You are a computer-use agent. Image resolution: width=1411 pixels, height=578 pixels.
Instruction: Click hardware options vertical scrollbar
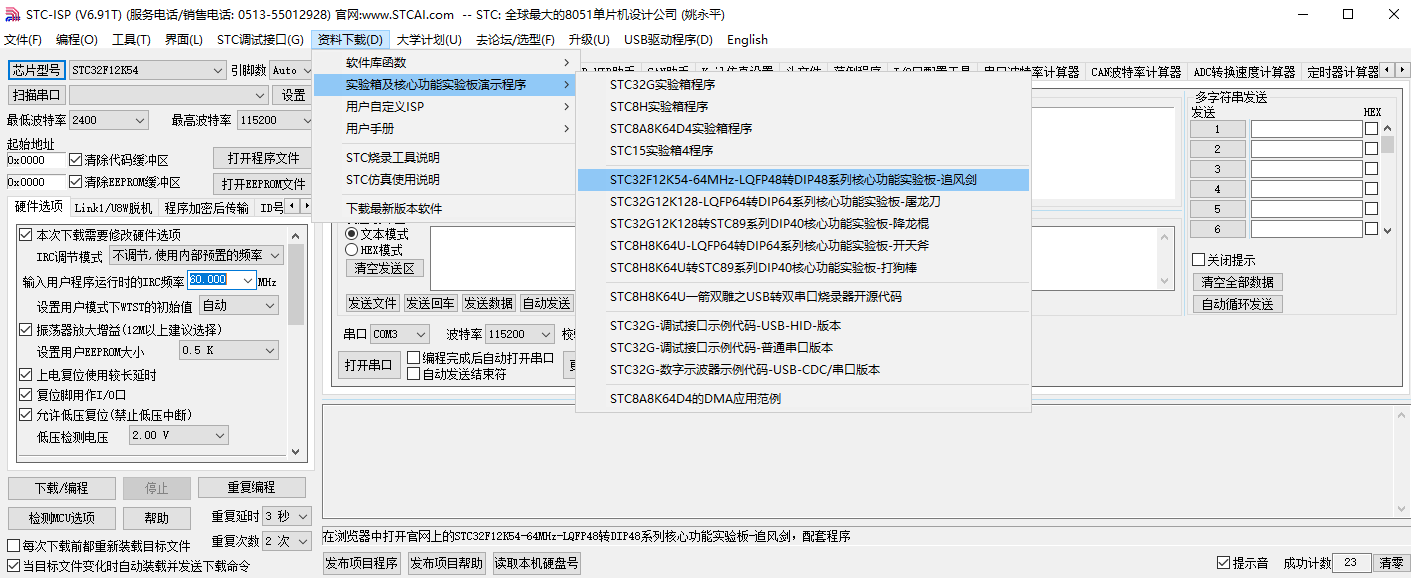tap(296, 342)
